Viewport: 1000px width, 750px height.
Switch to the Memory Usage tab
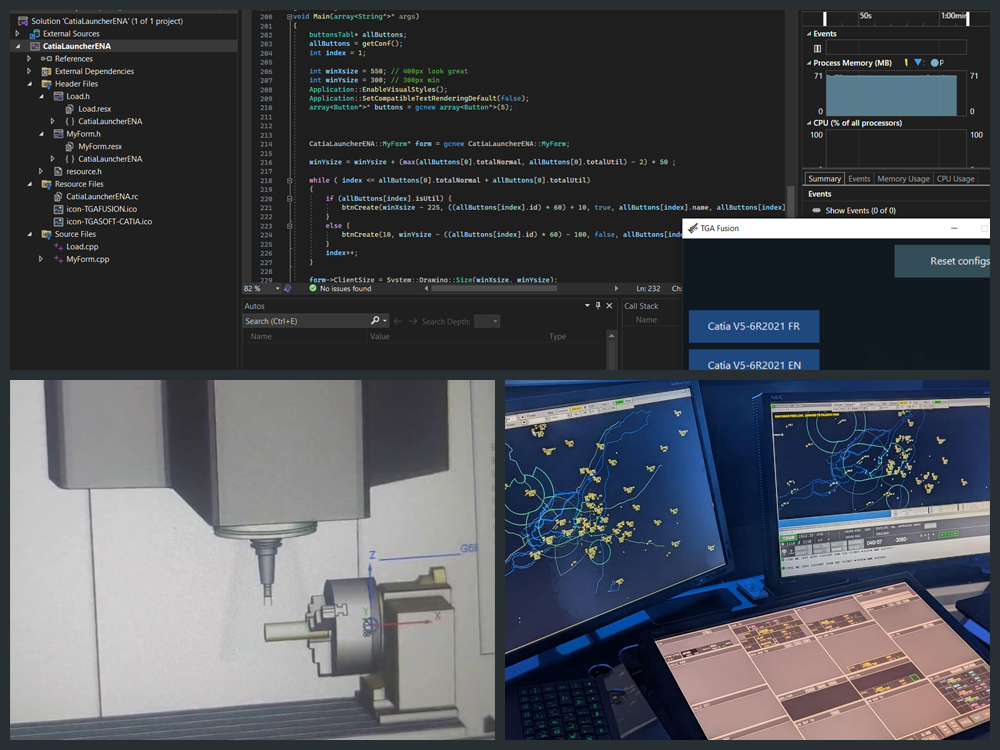click(903, 179)
